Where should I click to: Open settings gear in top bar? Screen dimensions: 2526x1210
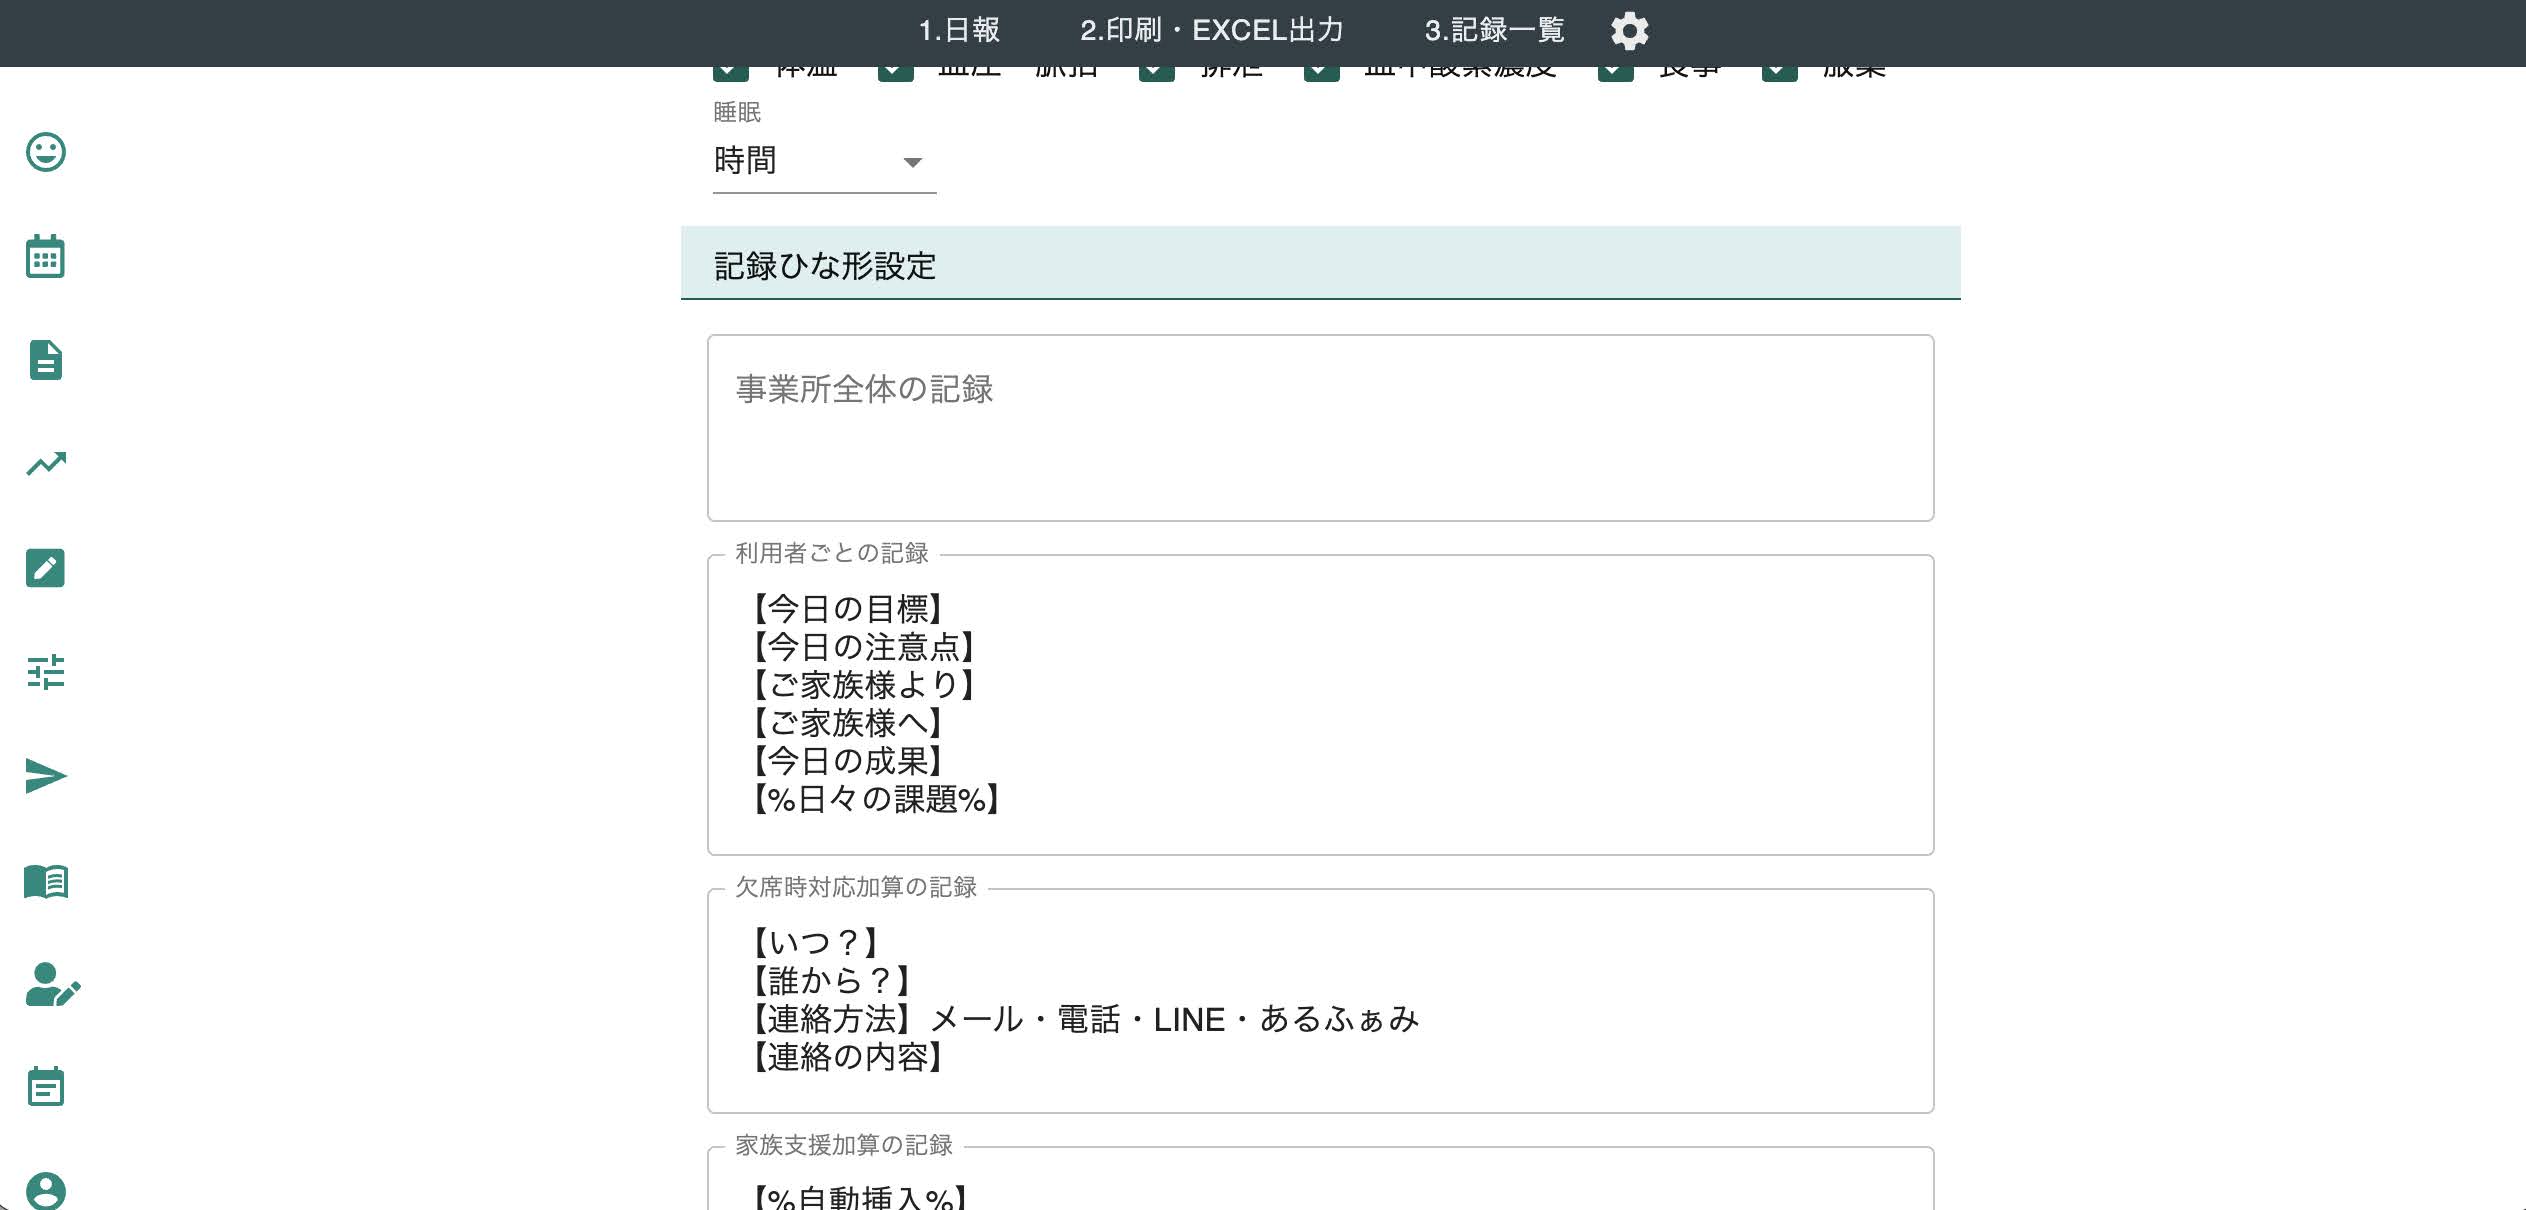pyautogui.click(x=1629, y=31)
